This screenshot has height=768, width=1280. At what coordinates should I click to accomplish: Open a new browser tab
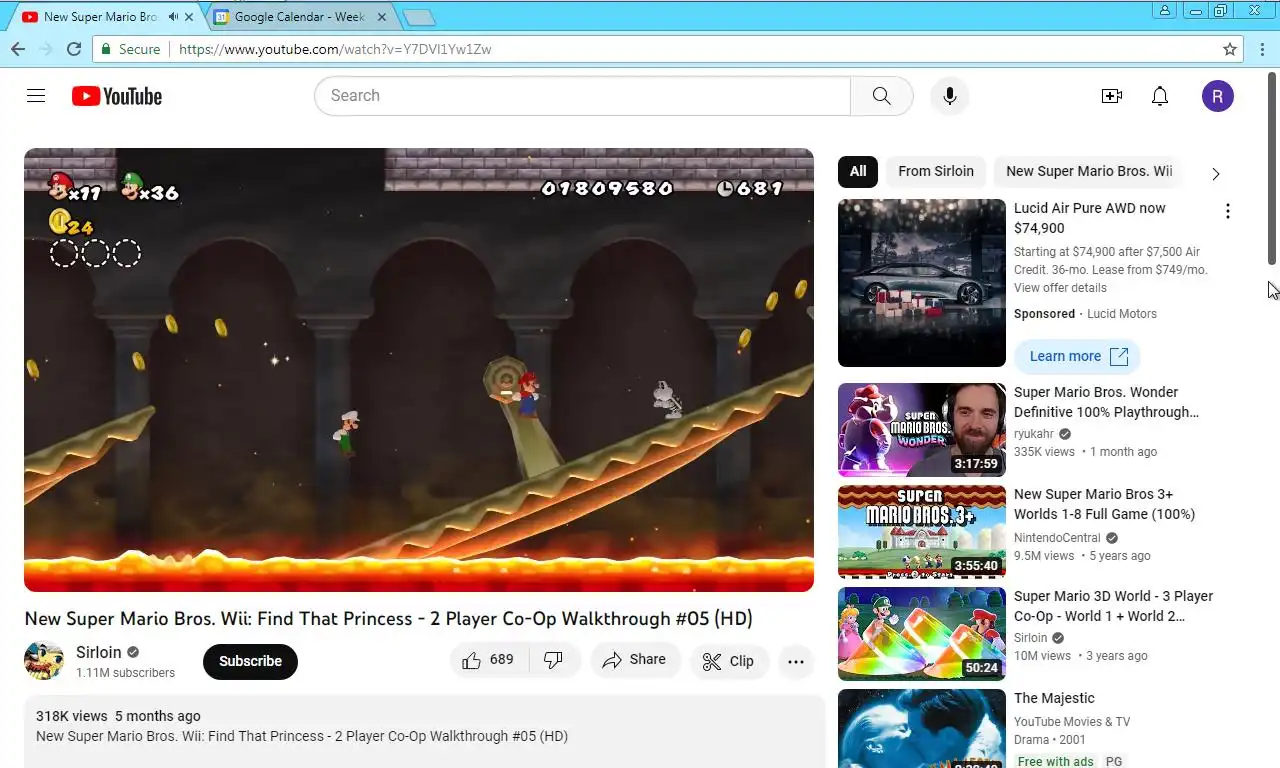tap(418, 17)
